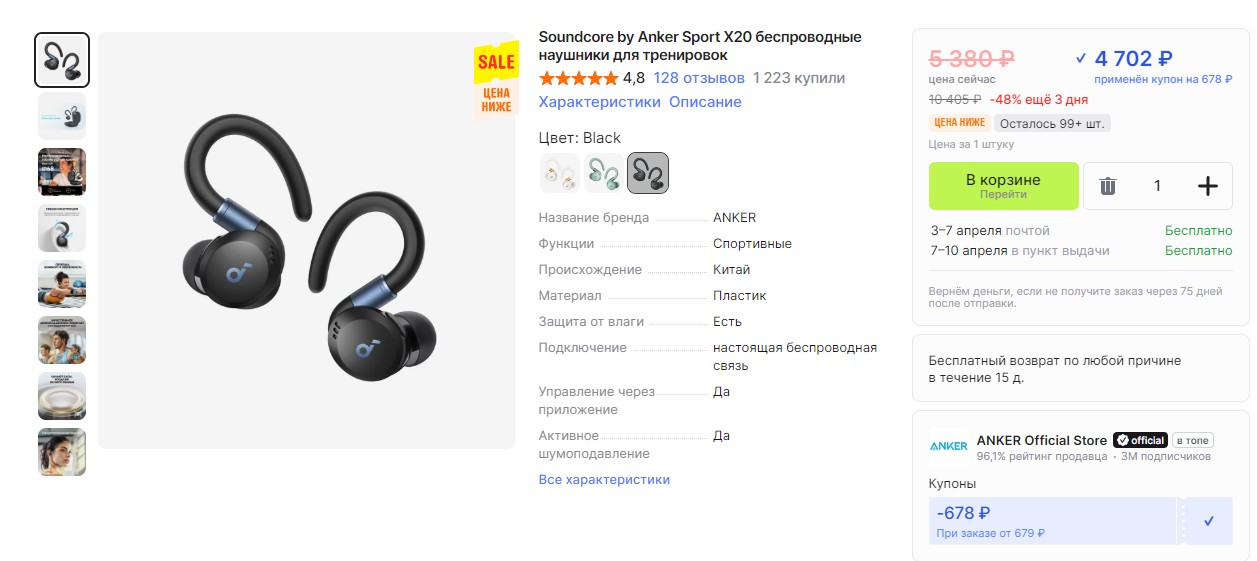The height and width of the screenshot is (561, 1257).
Task: Choose the green color variant swatch
Action: pos(603,173)
